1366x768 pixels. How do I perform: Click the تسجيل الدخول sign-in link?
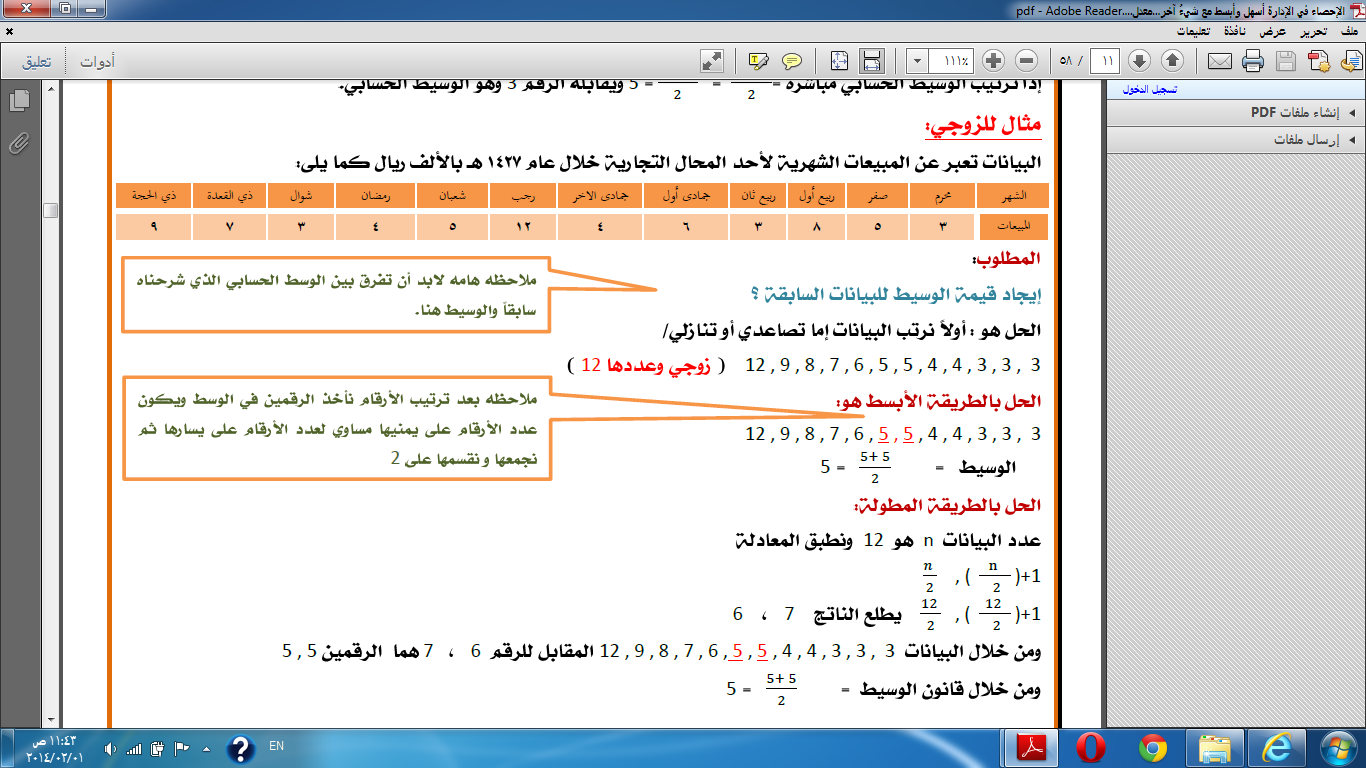click(1152, 89)
